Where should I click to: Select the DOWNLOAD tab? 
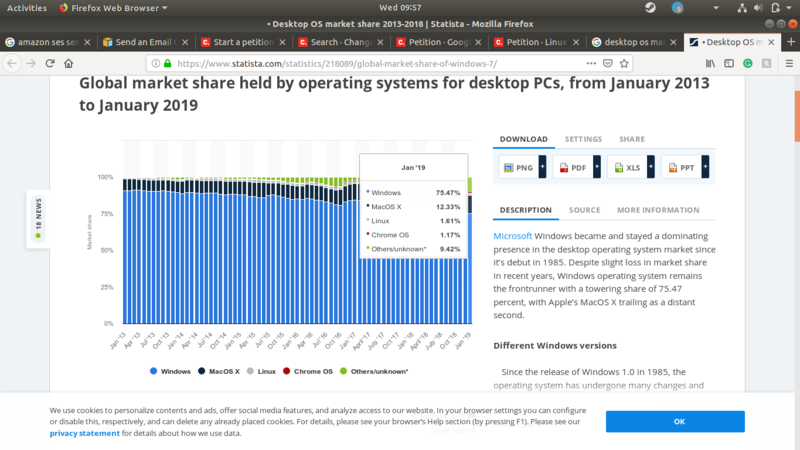pyautogui.click(x=523, y=139)
